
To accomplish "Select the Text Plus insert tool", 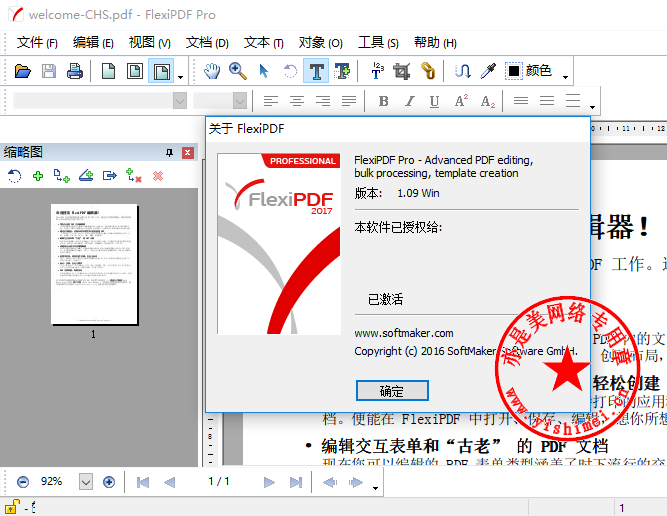I will [342, 71].
